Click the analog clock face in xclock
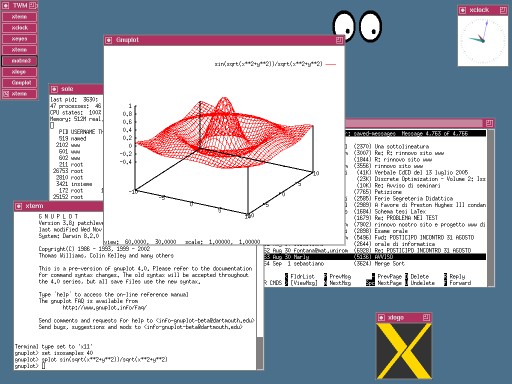512x384 pixels. point(483,41)
